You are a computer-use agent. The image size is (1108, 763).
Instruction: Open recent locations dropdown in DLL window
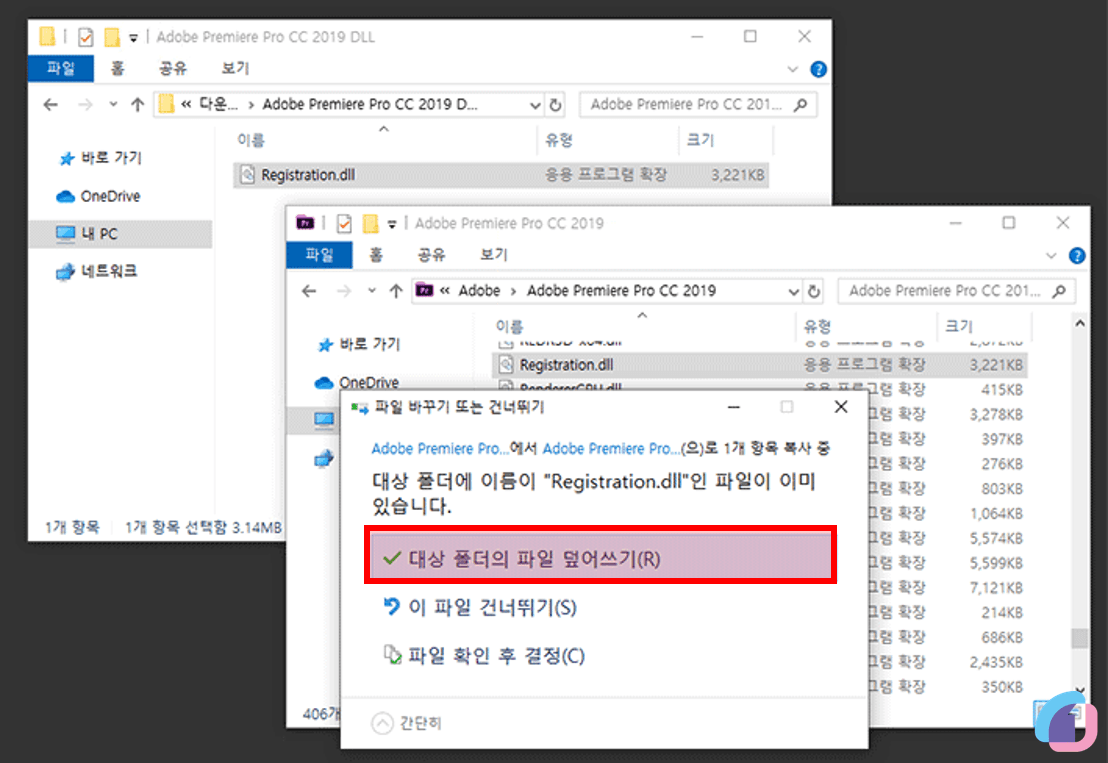tap(112, 105)
